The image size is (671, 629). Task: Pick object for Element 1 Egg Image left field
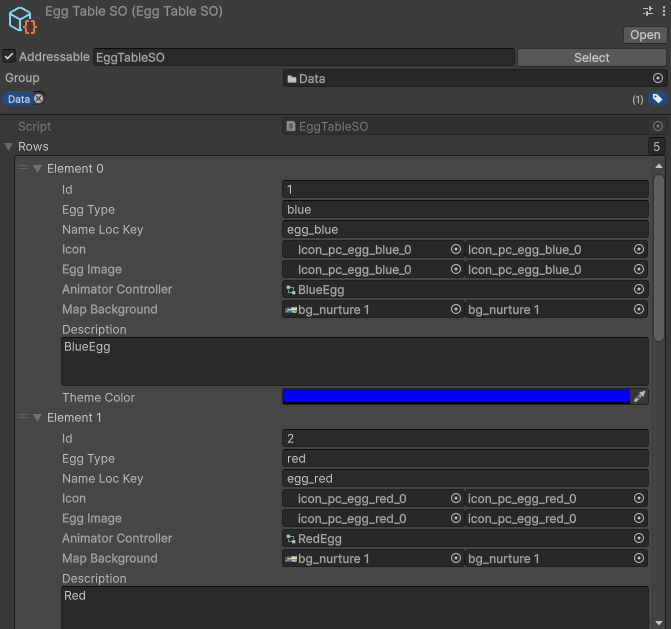pyautogui.click(x=456, y=518)
